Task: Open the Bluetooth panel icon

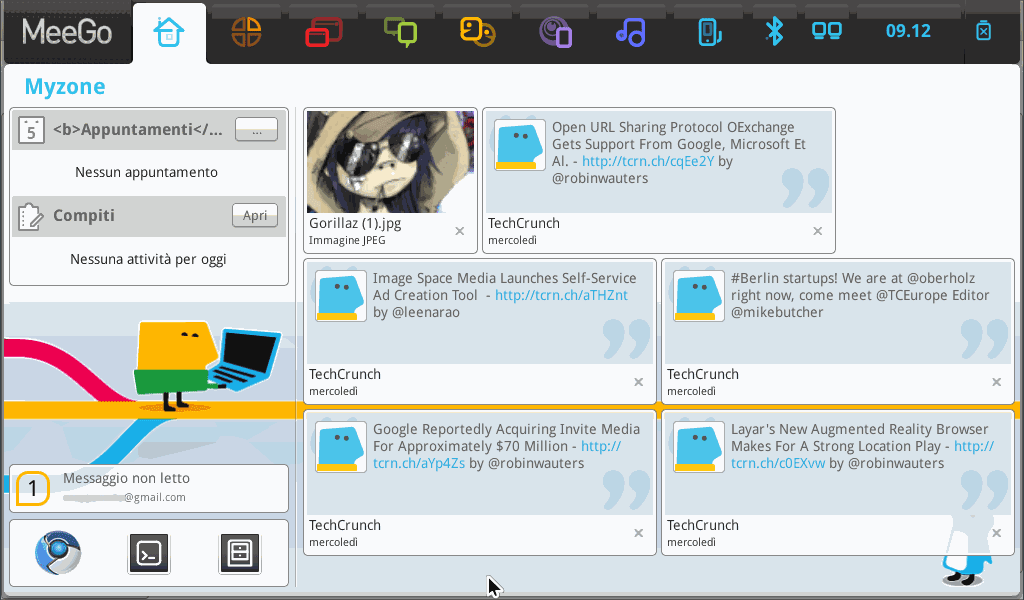Action: [775, 31]
